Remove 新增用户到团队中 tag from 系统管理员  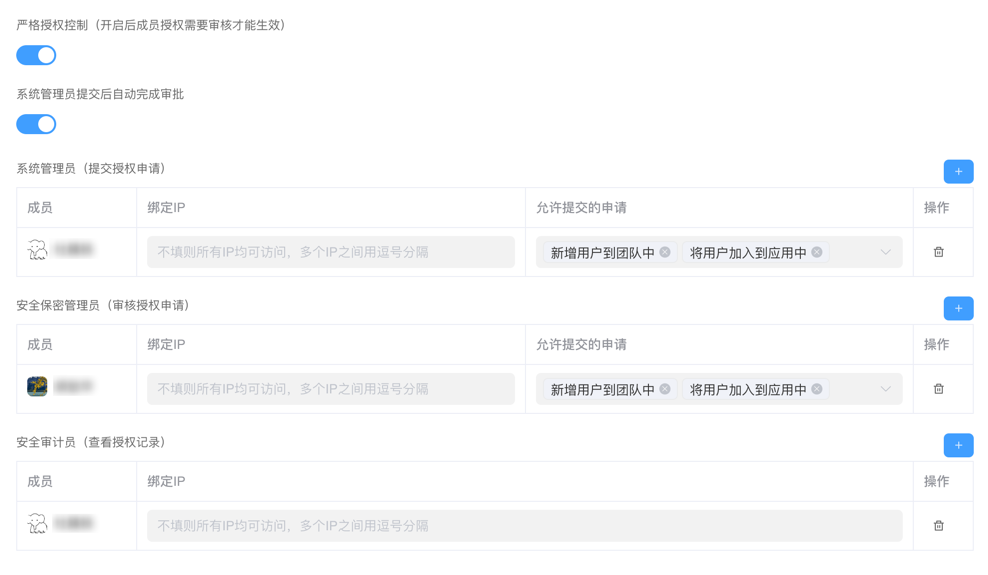[665, 252]
